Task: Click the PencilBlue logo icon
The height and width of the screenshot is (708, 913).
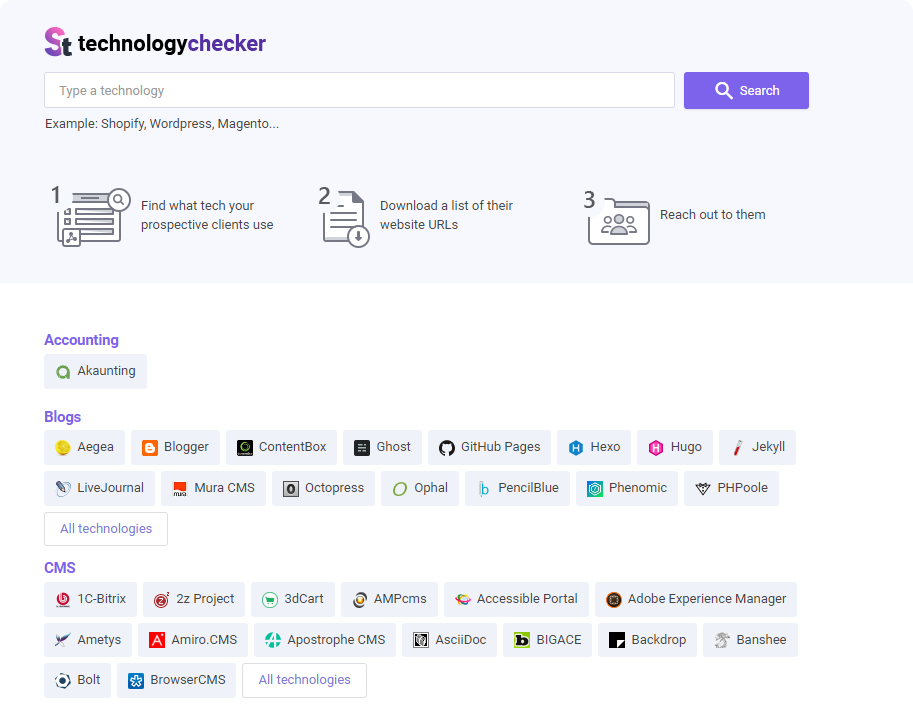Action: pos(484,488)
